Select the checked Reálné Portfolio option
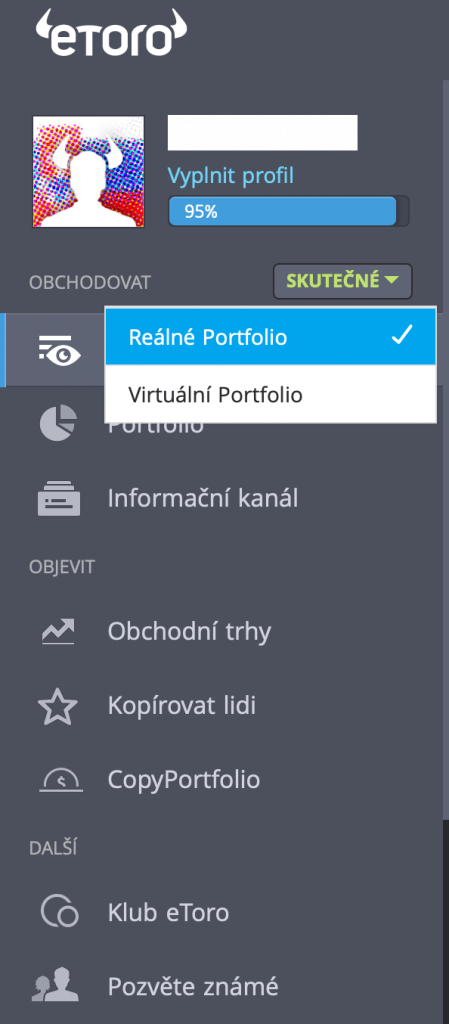This screenshot has width=449, height=1024. coord(270,336)
